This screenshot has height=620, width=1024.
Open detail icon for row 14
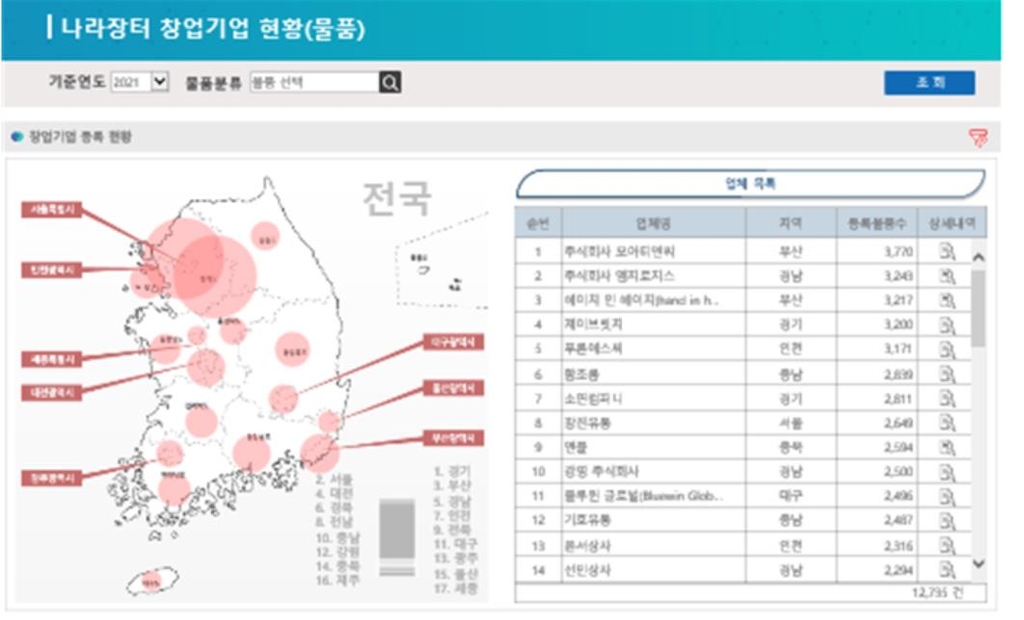coord(947,569)
